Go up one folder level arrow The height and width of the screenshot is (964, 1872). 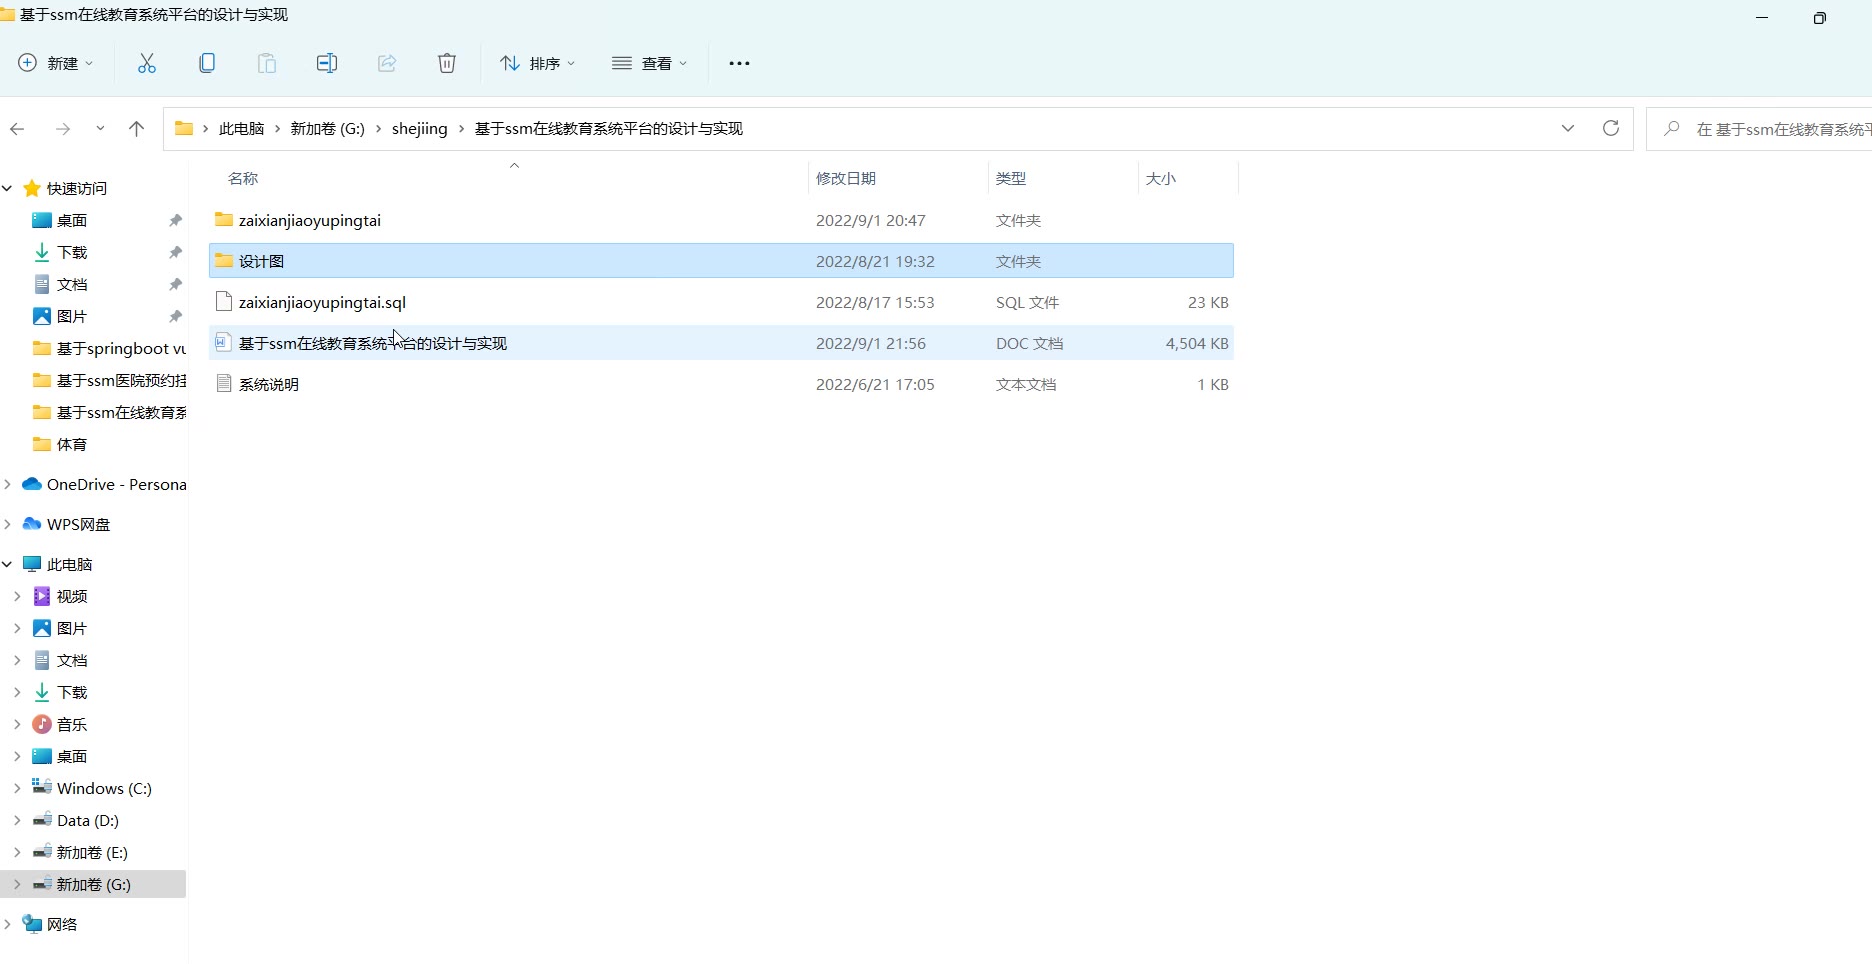click(x=137, y=128)
